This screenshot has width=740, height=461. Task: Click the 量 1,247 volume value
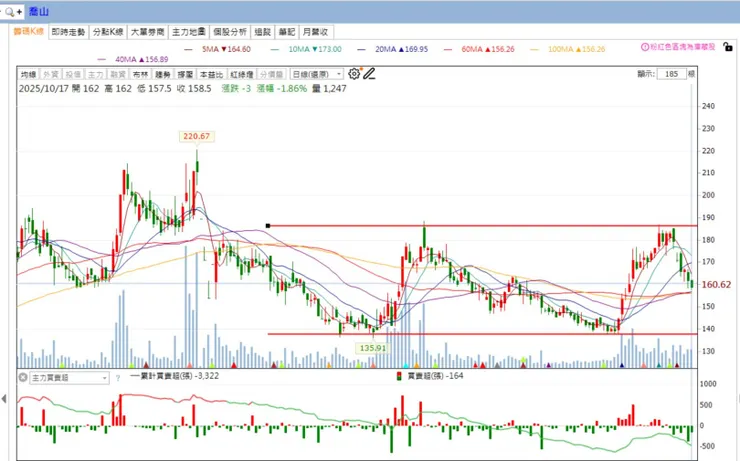click(x=329, y=89)
